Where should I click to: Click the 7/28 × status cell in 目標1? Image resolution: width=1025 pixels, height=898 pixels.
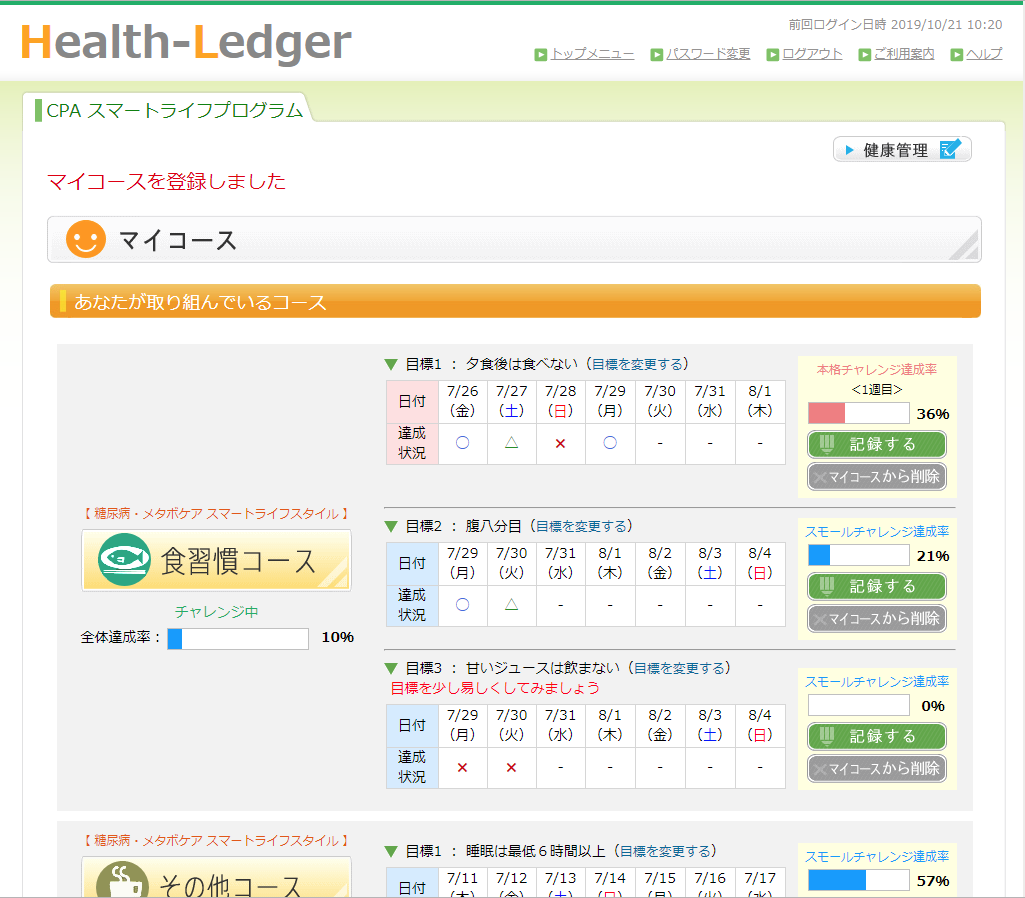pyautogui.click(x=561, y=444)
